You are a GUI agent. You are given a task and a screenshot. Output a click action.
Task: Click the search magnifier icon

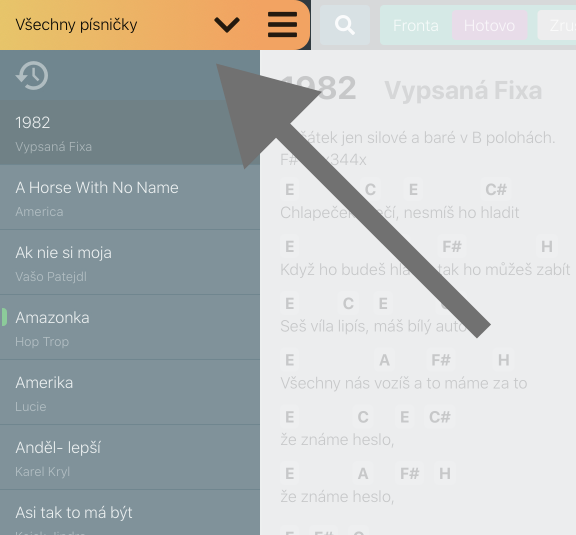(345, 25)
